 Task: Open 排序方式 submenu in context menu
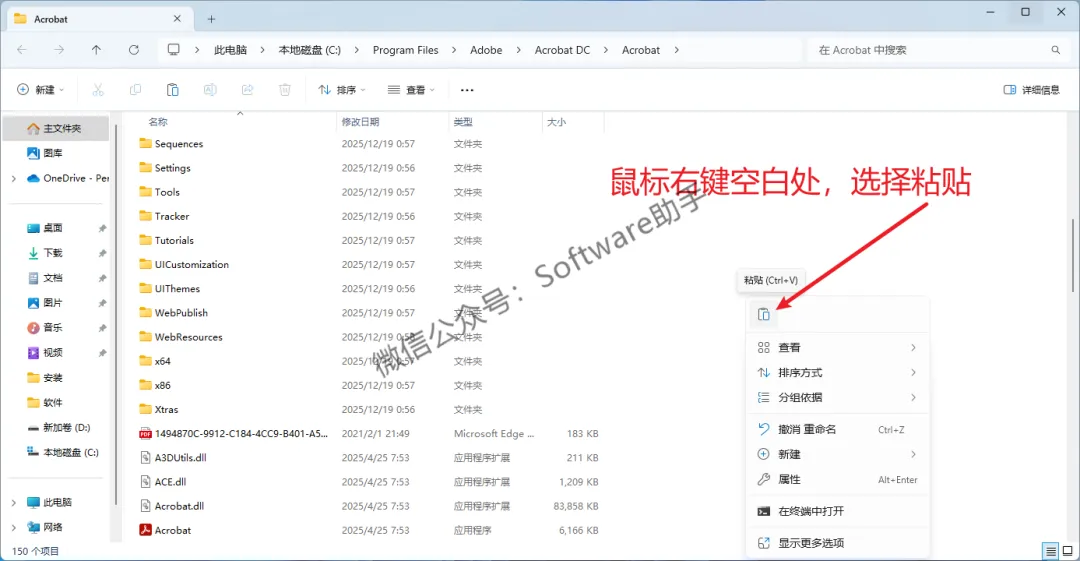click(838, 372)
